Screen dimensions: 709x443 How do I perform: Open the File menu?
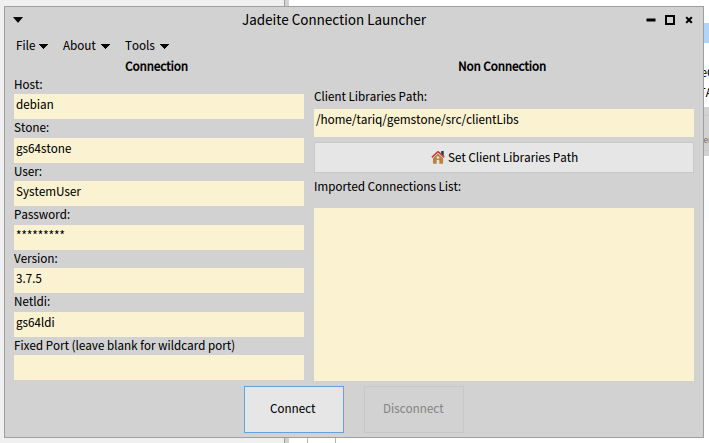point(33,45)
